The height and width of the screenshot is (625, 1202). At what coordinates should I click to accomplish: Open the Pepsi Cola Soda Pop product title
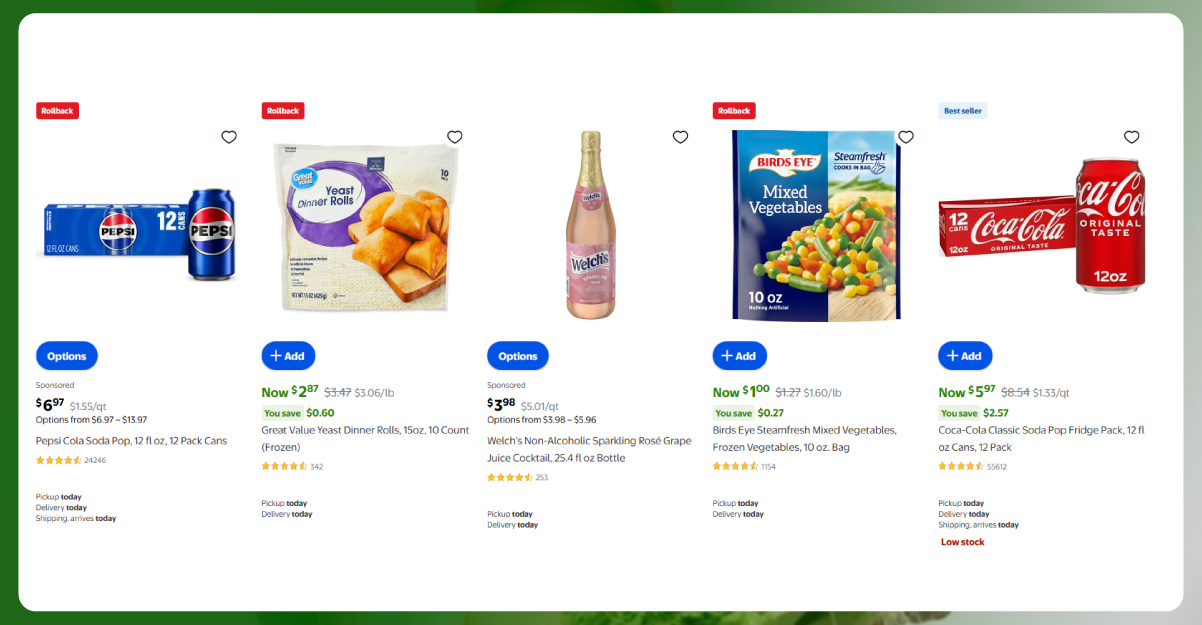point(130,440)
